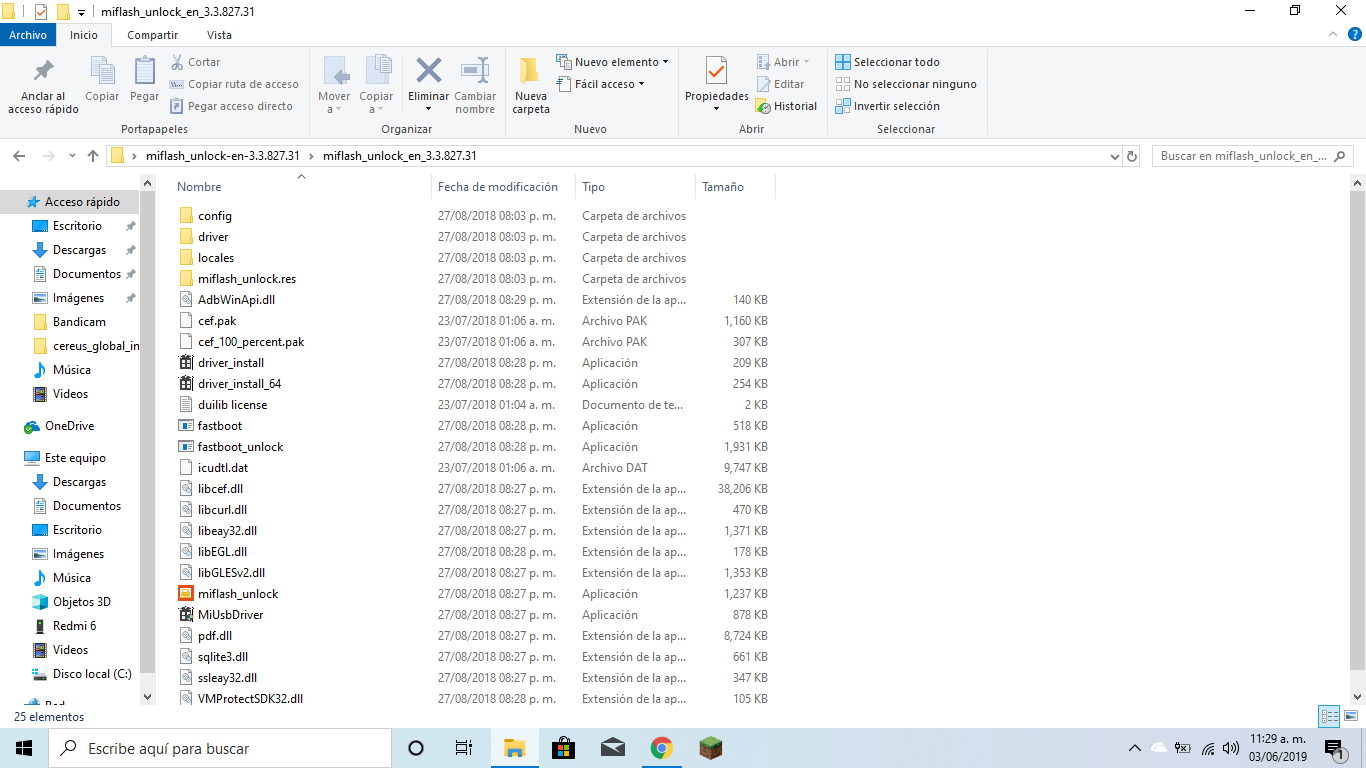This screenshot has width=1366, height=768.
Task: Collapse the ribbon with chevron arrow
Action: click(1333, 35)
